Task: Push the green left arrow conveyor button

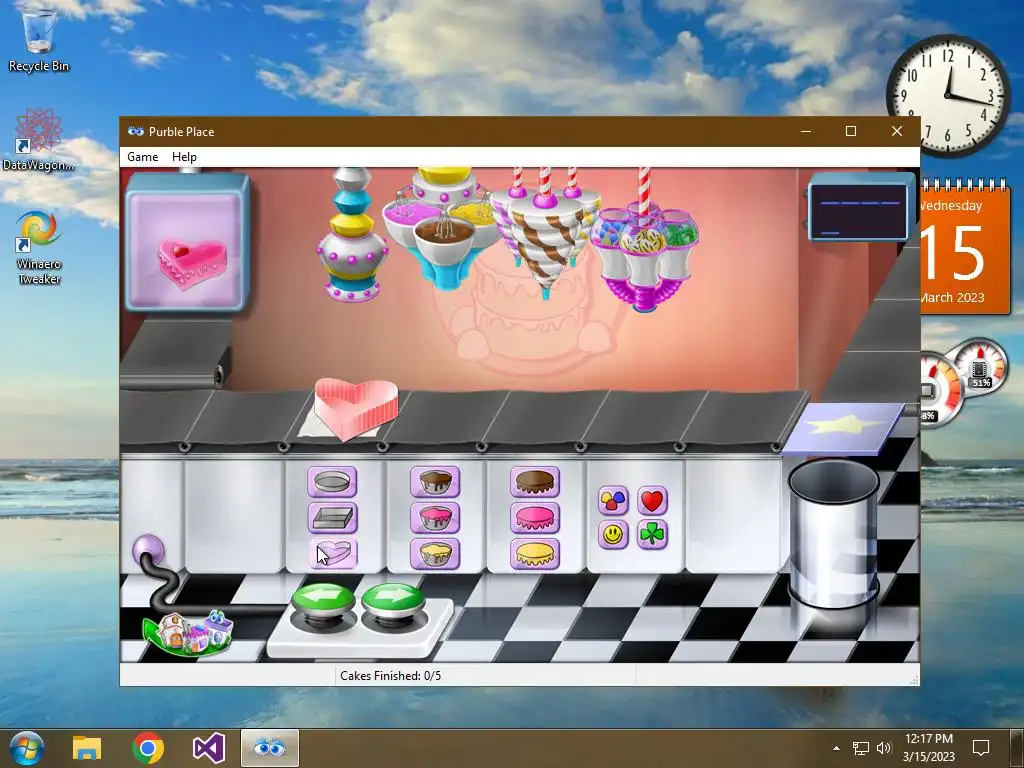Action: click(324, 602)
